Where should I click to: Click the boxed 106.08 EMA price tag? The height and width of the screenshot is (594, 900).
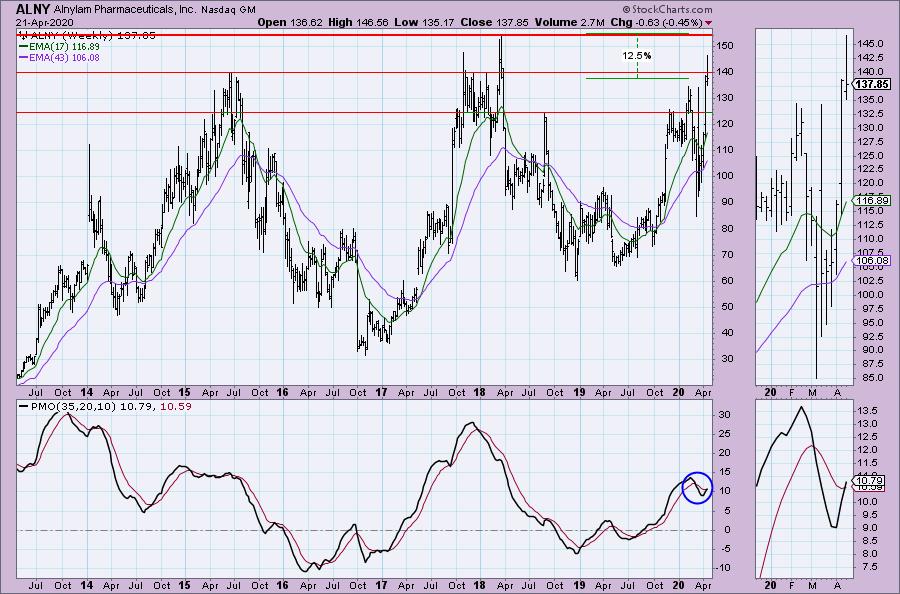coord(871,260)
